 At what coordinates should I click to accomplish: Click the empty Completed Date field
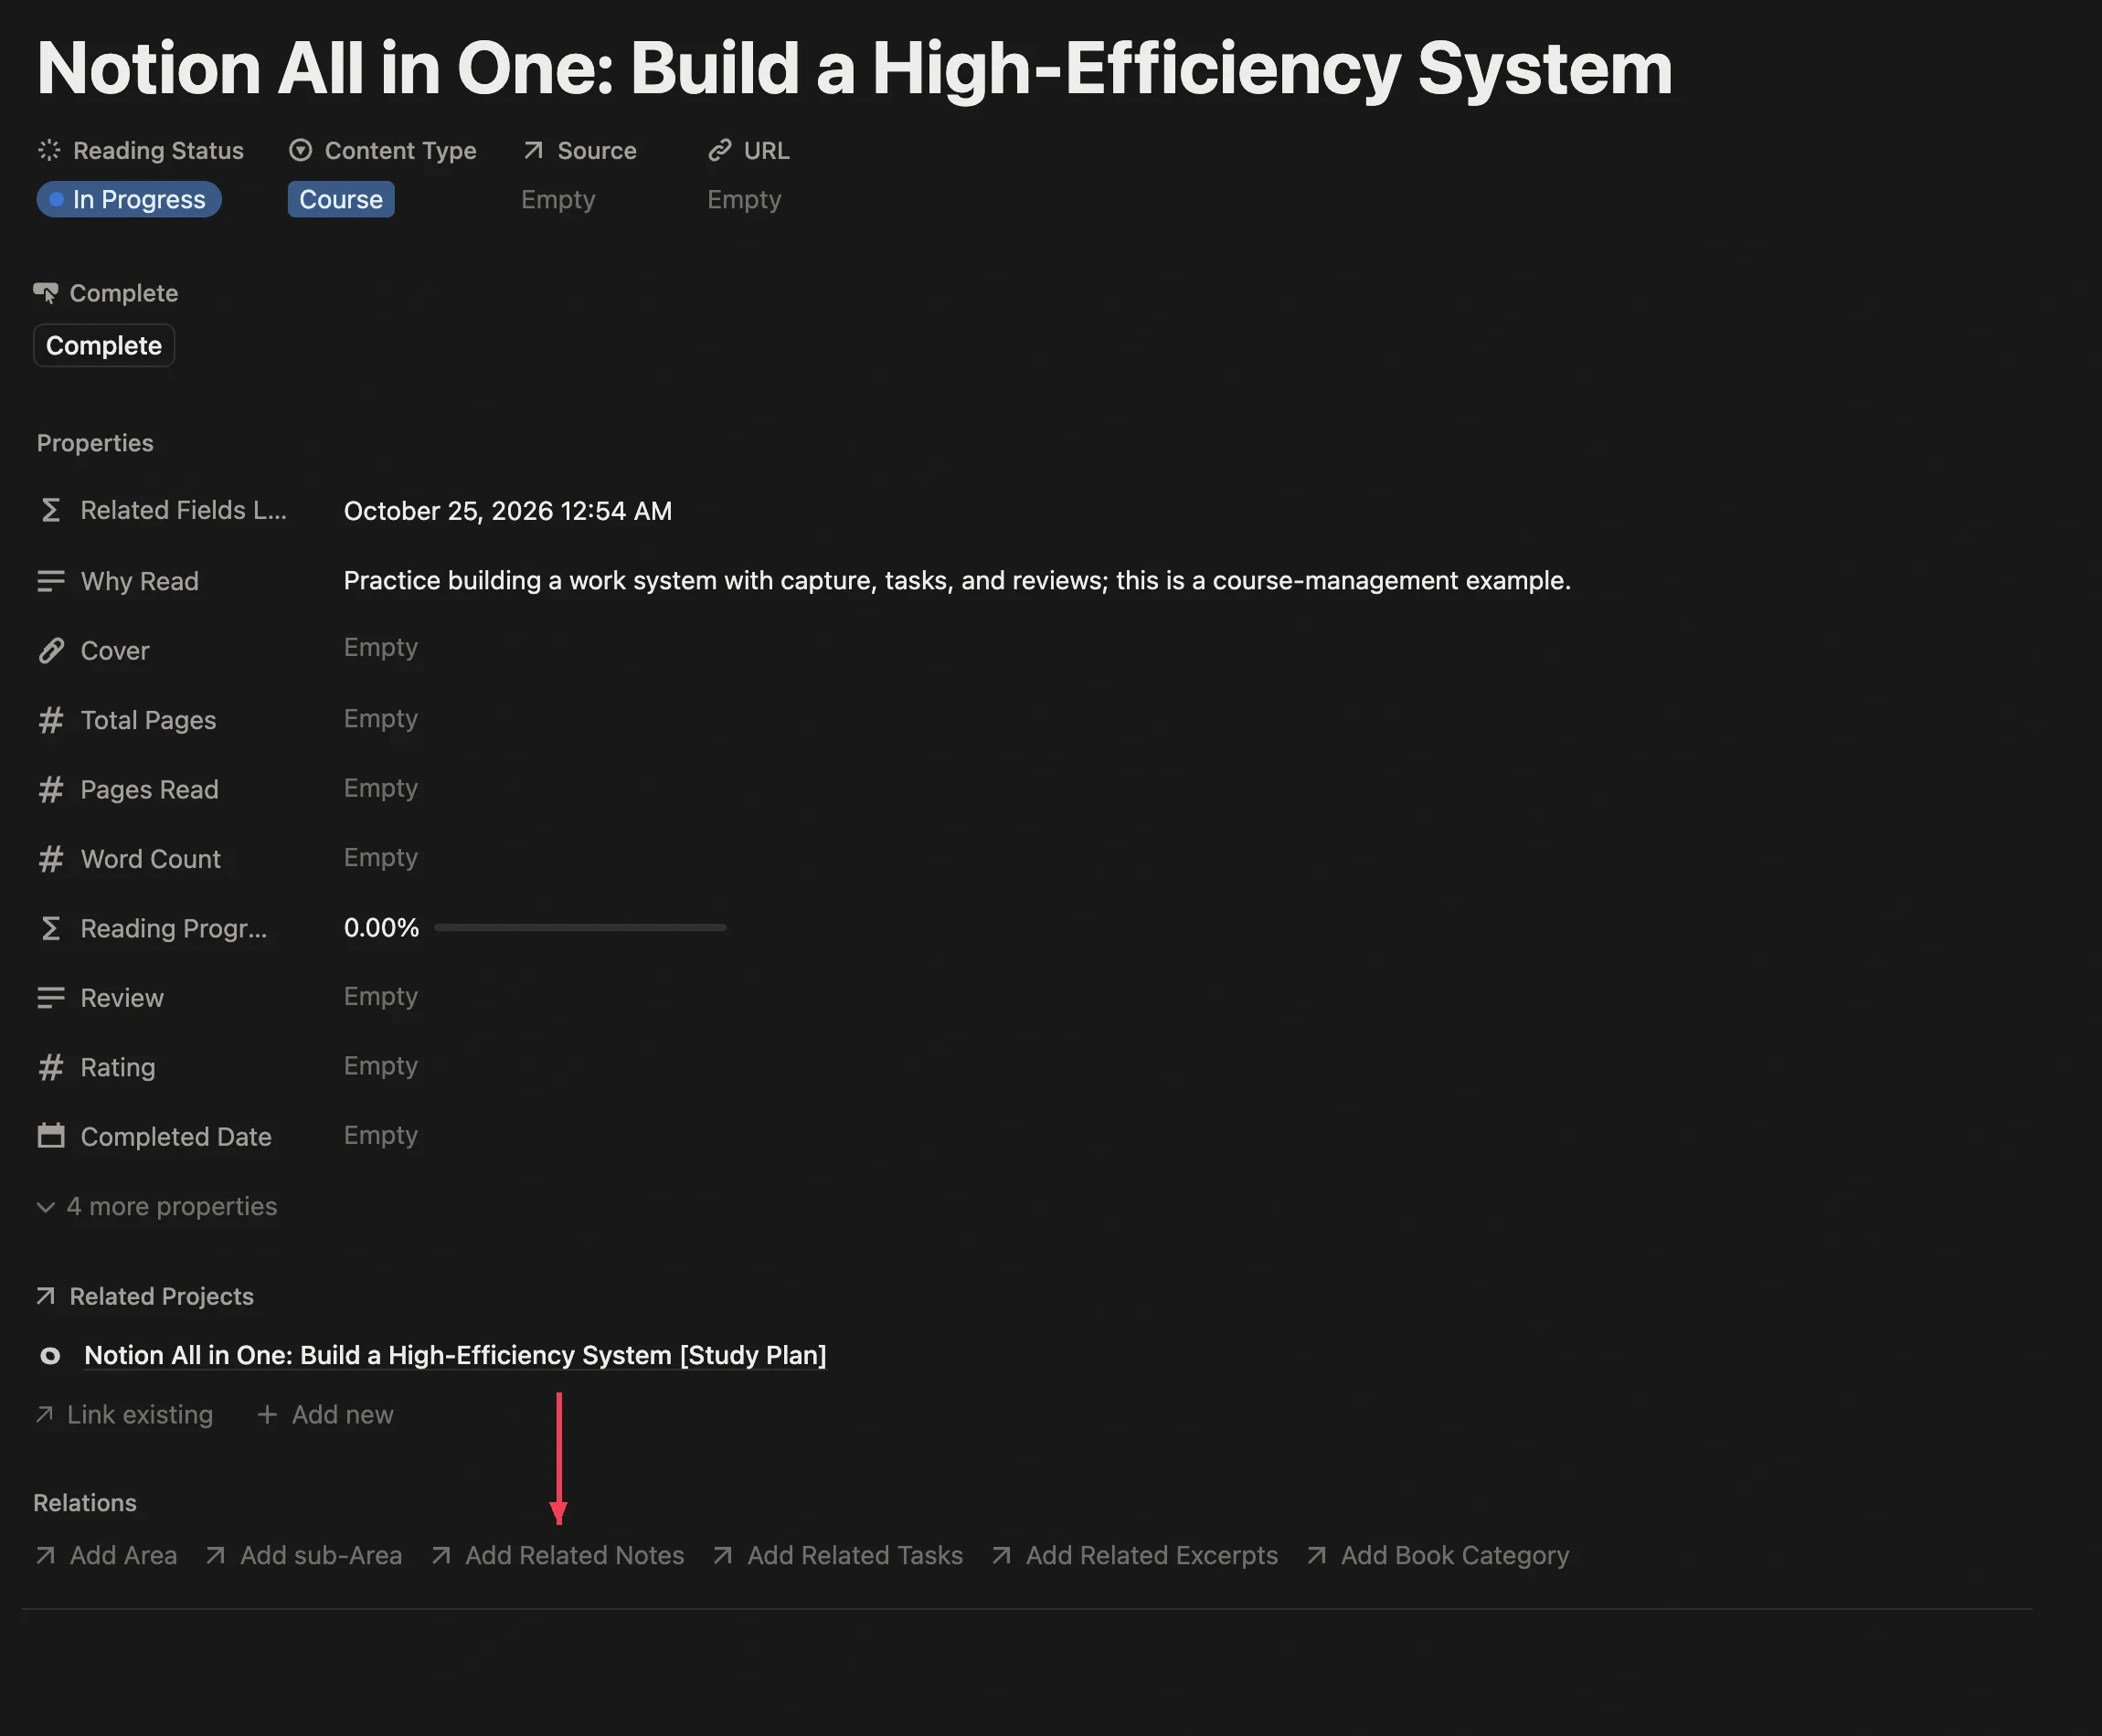(381, 1135)
